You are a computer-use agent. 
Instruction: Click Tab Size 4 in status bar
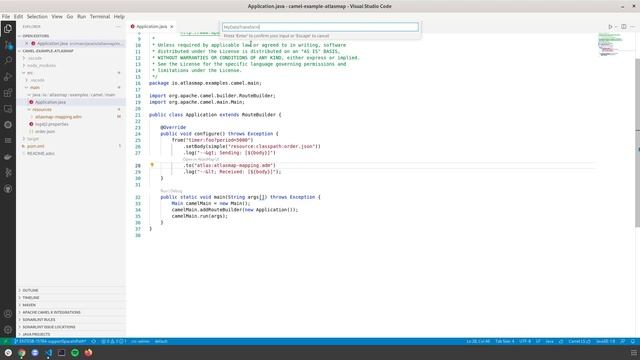tap(505, 341)
